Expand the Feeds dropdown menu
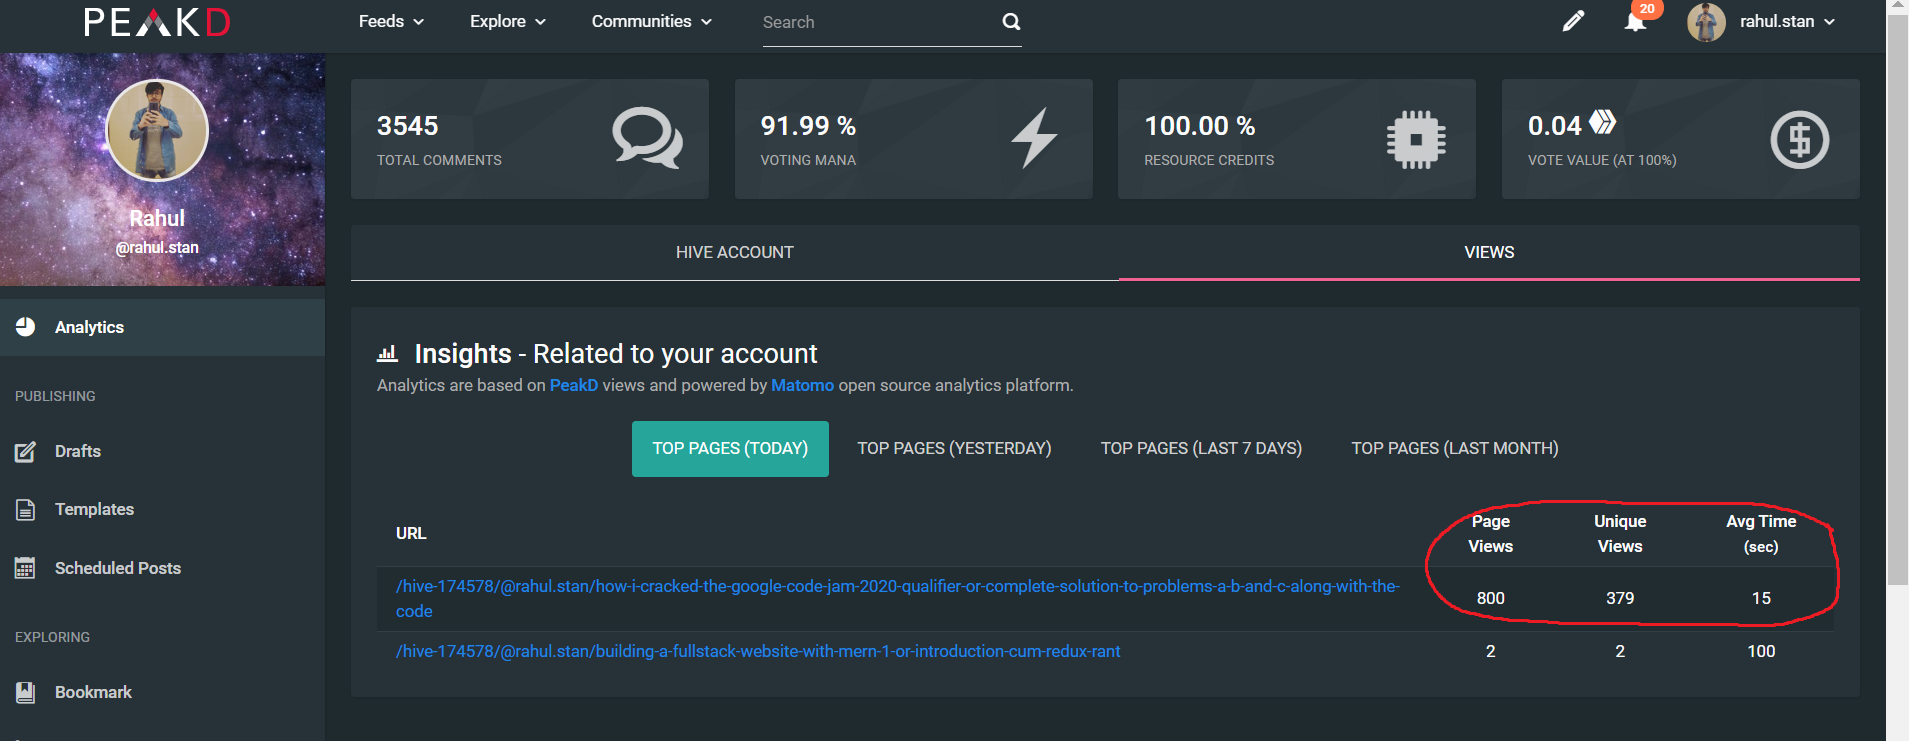 [x=391, y=21]
